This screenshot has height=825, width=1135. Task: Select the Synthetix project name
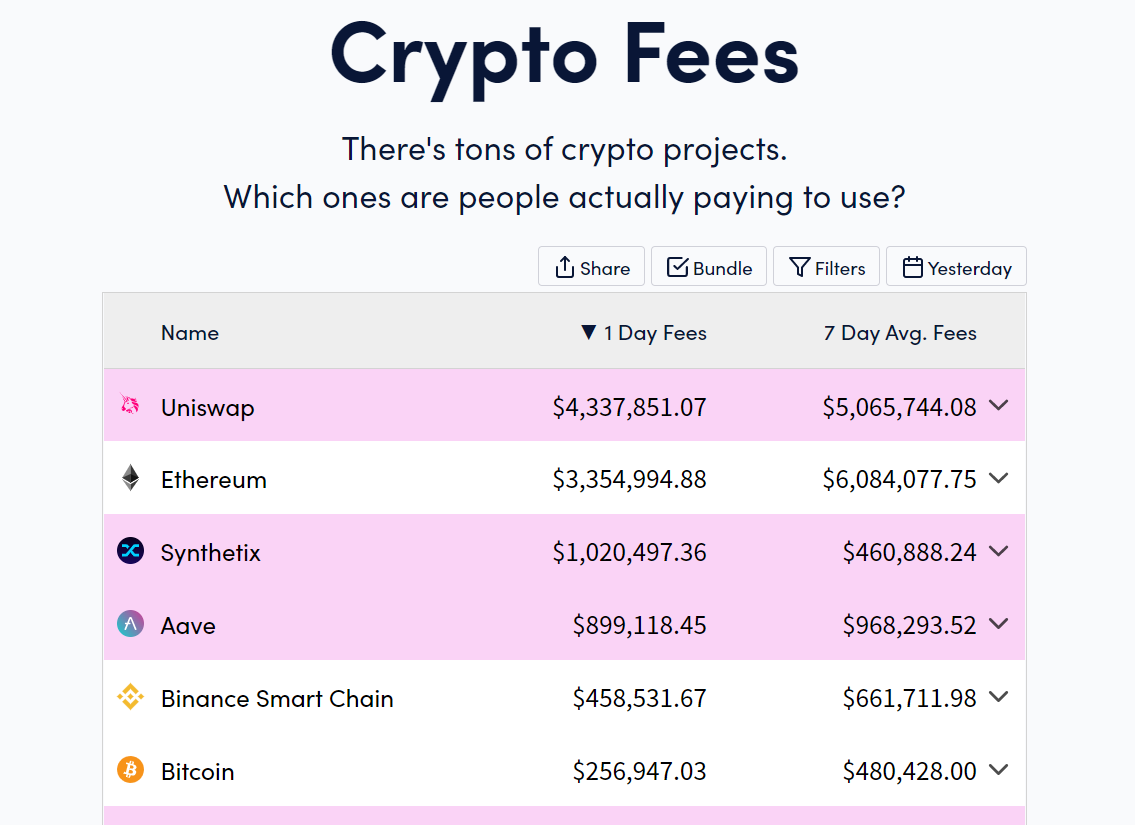[211, 553]
